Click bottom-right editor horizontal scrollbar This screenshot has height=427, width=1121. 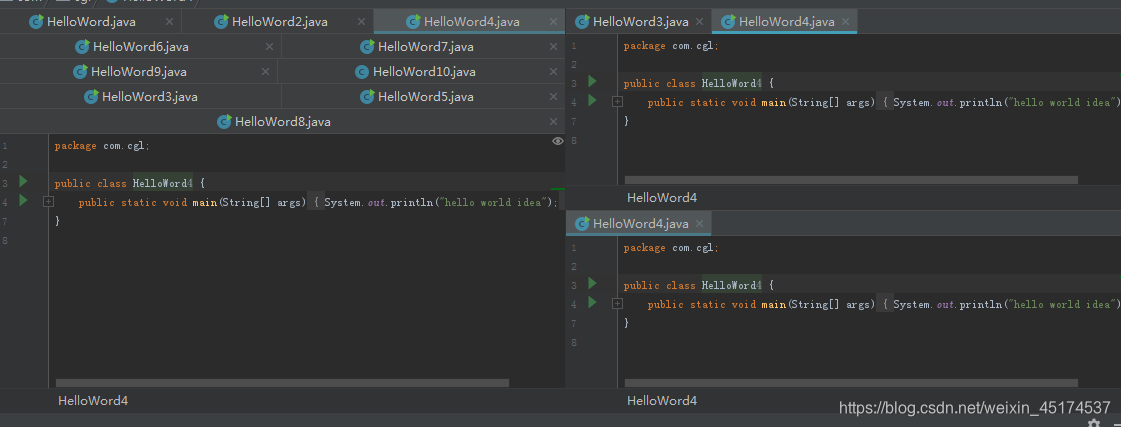coord(851,383)
